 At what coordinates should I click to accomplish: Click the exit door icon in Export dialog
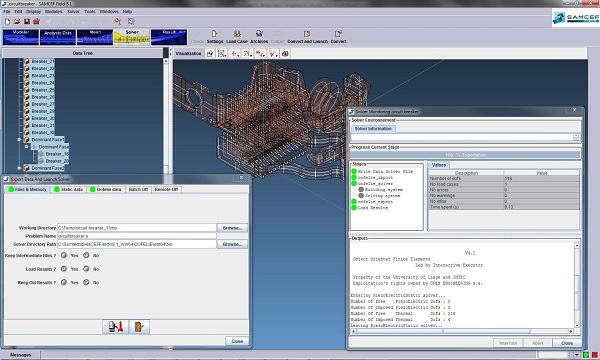[x=139, y=327]
